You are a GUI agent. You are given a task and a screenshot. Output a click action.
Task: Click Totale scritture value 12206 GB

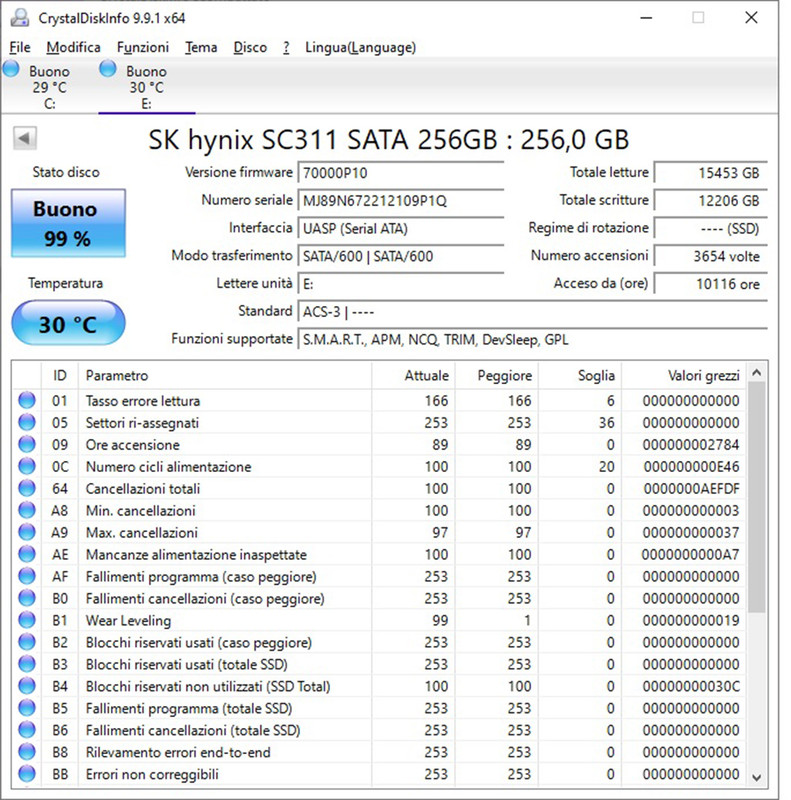(x=710, y=201)
